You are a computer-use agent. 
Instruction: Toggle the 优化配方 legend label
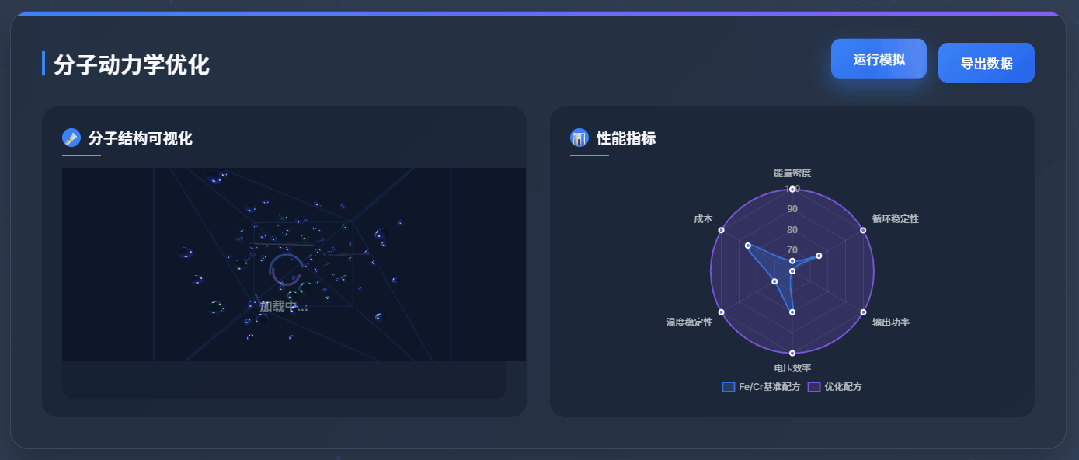point(843,387)
